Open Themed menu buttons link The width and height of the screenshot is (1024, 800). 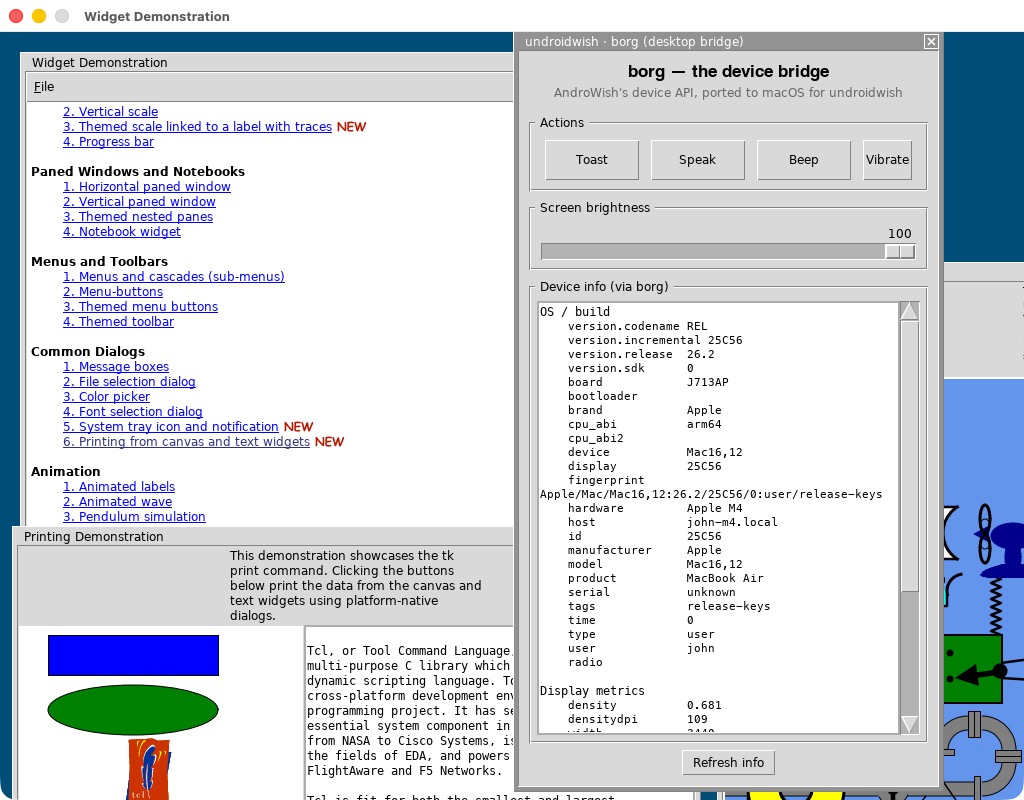tap(140, 307)
